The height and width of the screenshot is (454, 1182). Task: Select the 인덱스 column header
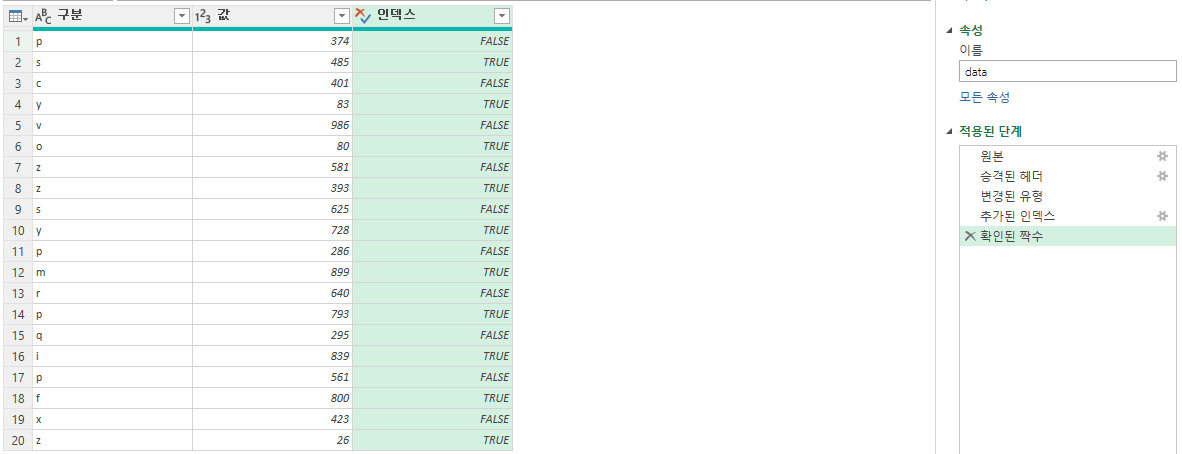pos(432,17)
